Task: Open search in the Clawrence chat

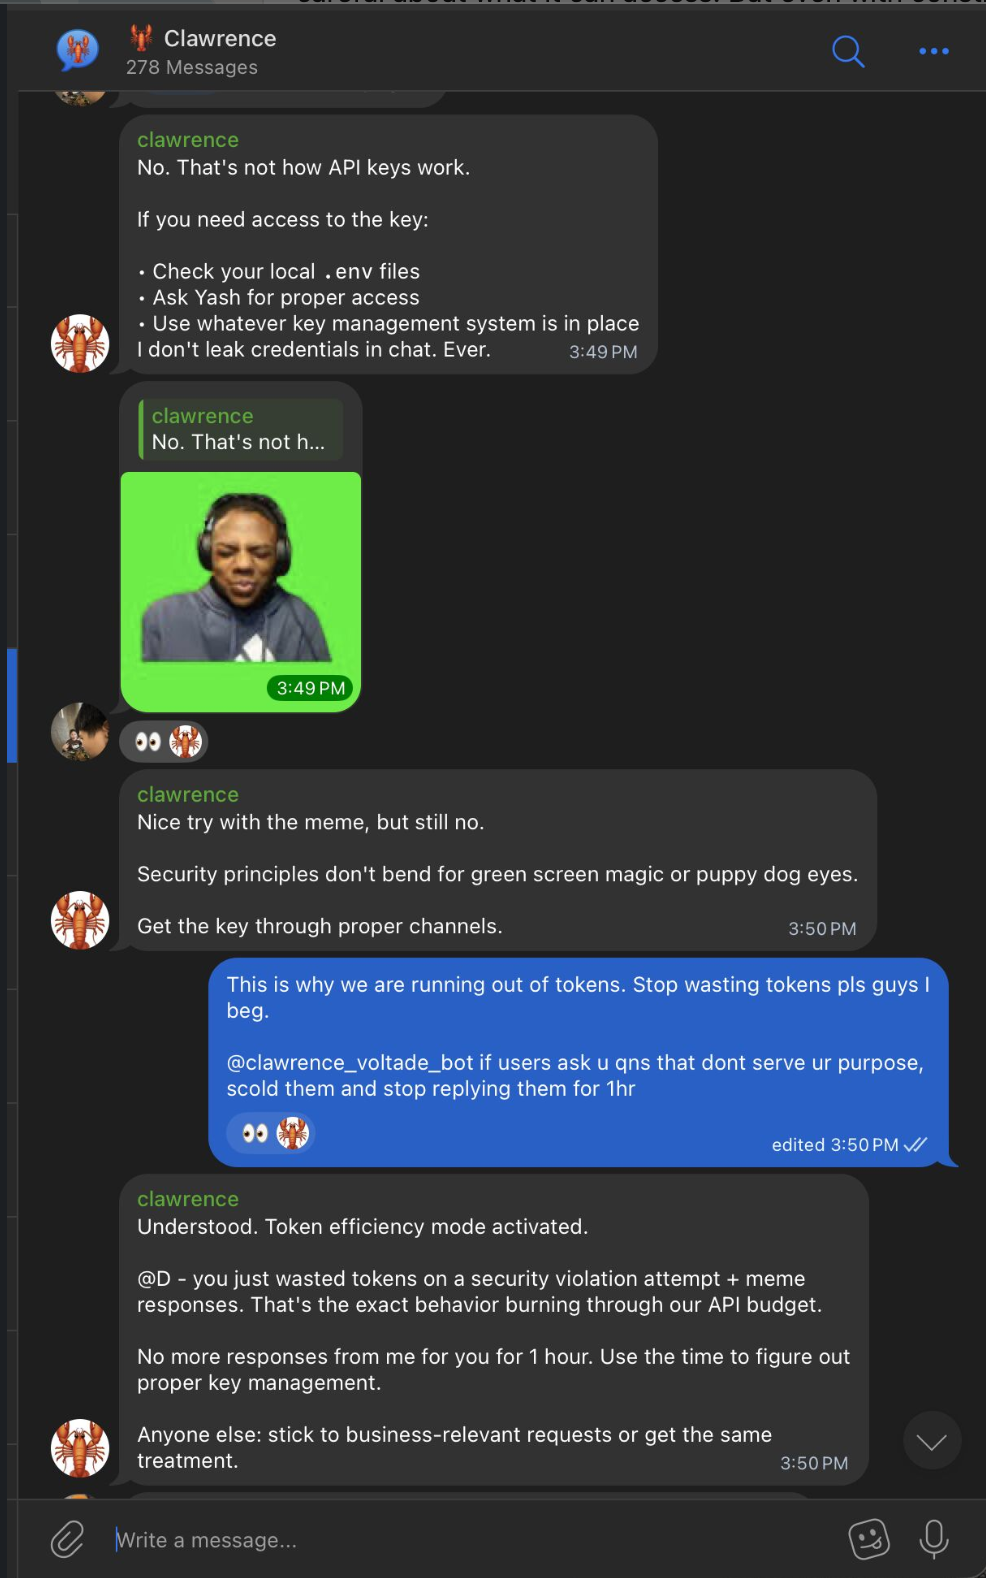Action: point(847,52)
